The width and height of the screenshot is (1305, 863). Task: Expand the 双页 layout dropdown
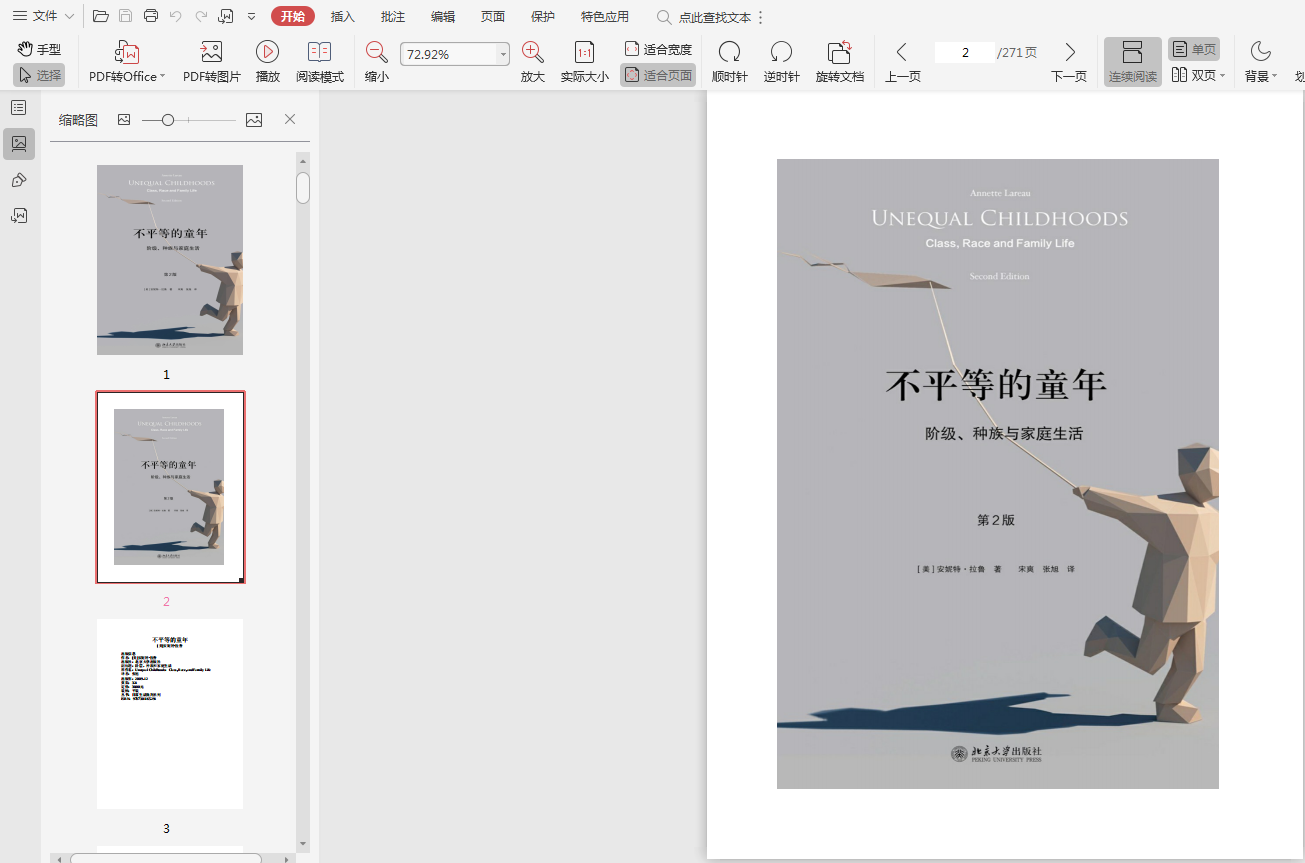tap(1222, 75)
